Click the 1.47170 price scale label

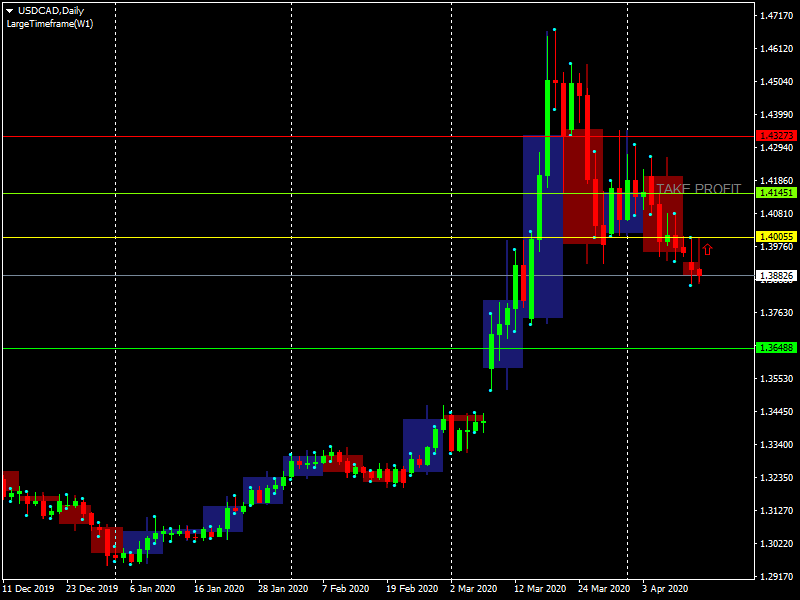click(777, 16)
